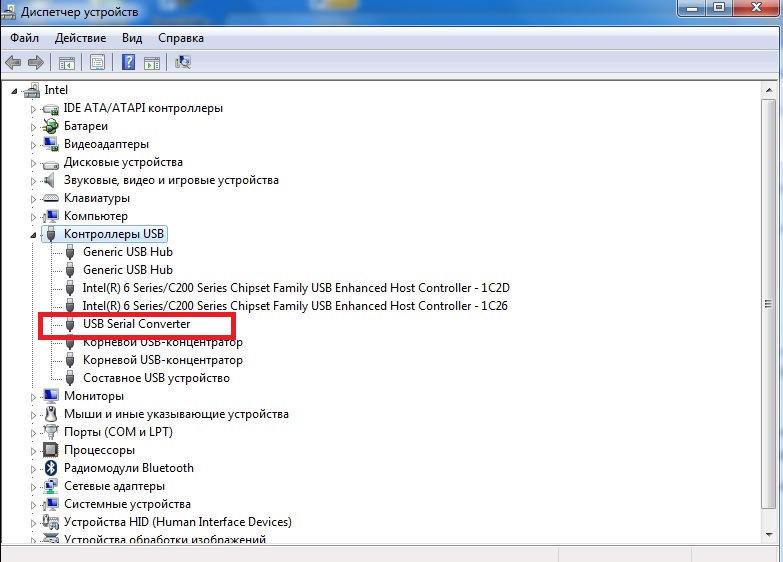The width and height of the screenshot is (783, 562).
Task: Click the Видеоадаптеры display adapter icon
Action: [50, 144]
